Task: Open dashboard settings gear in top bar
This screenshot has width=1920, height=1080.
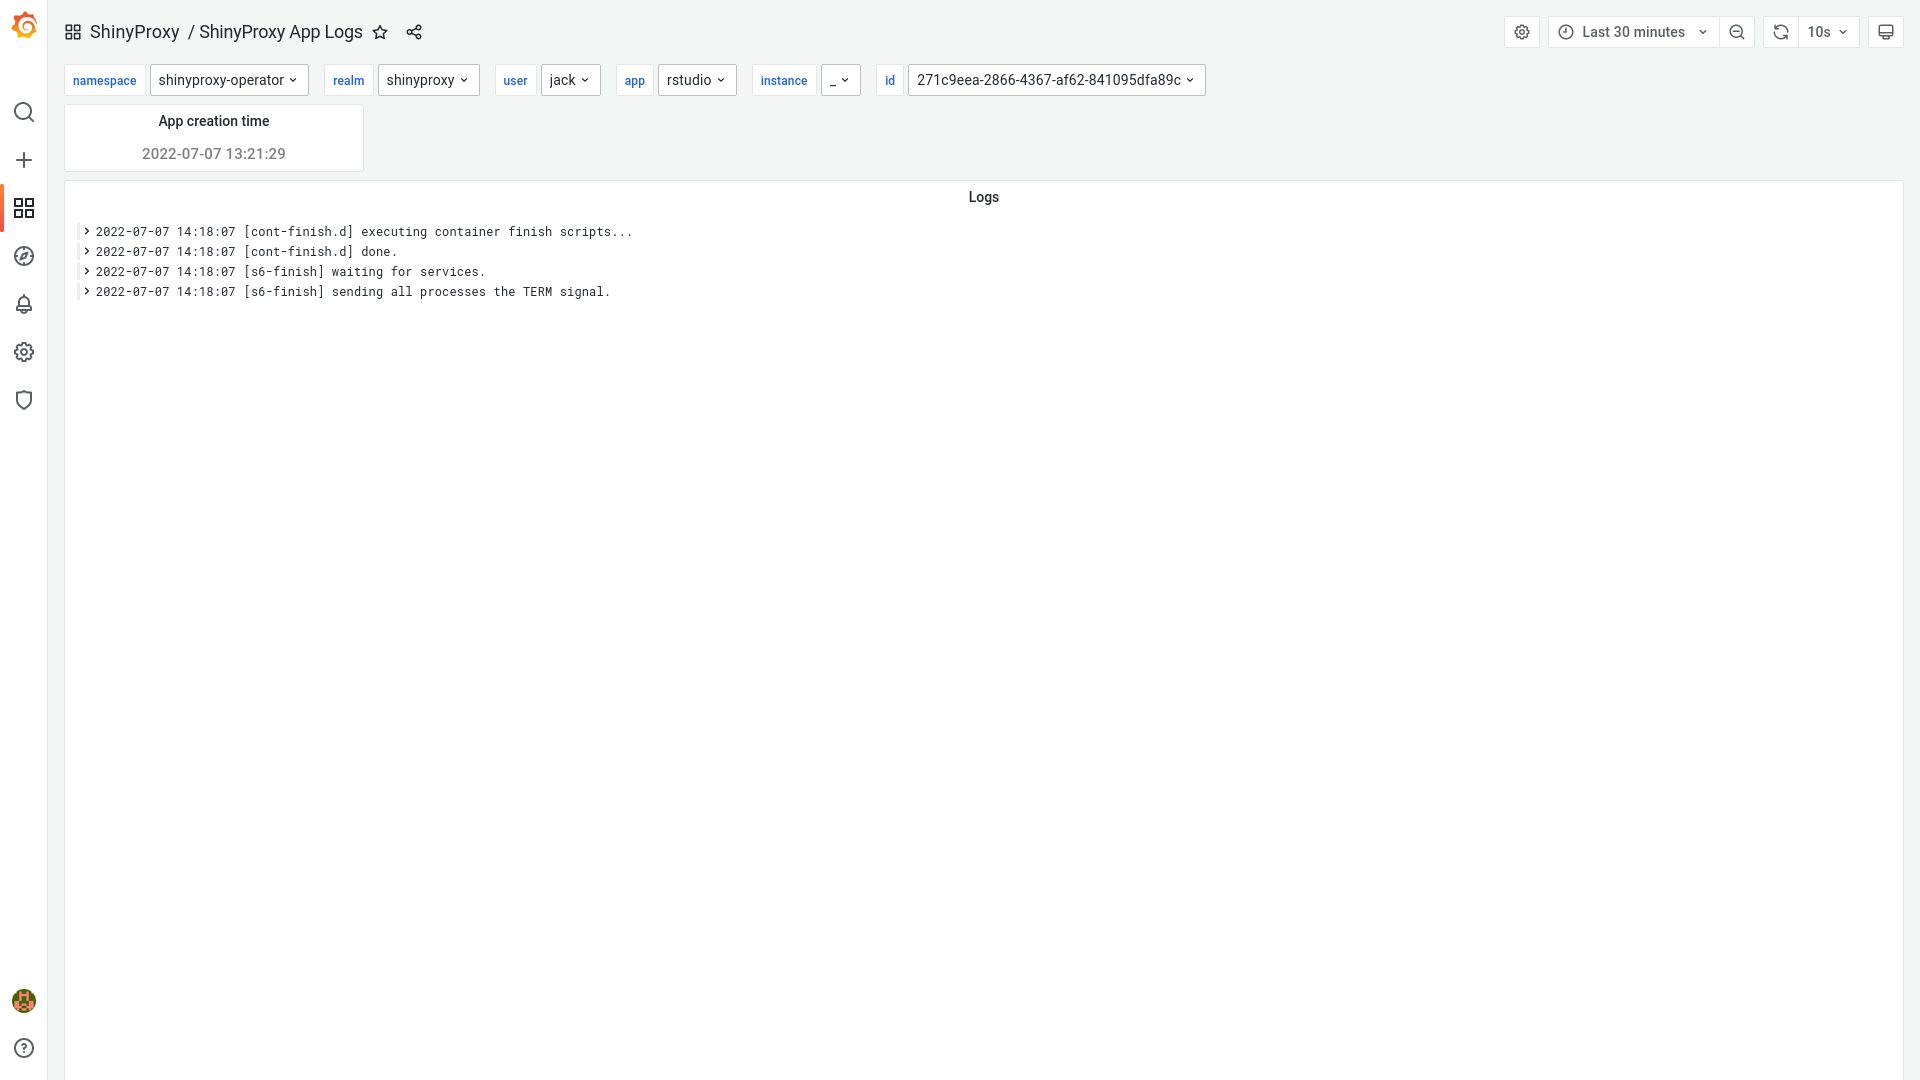Action: tap(1522, 32)
